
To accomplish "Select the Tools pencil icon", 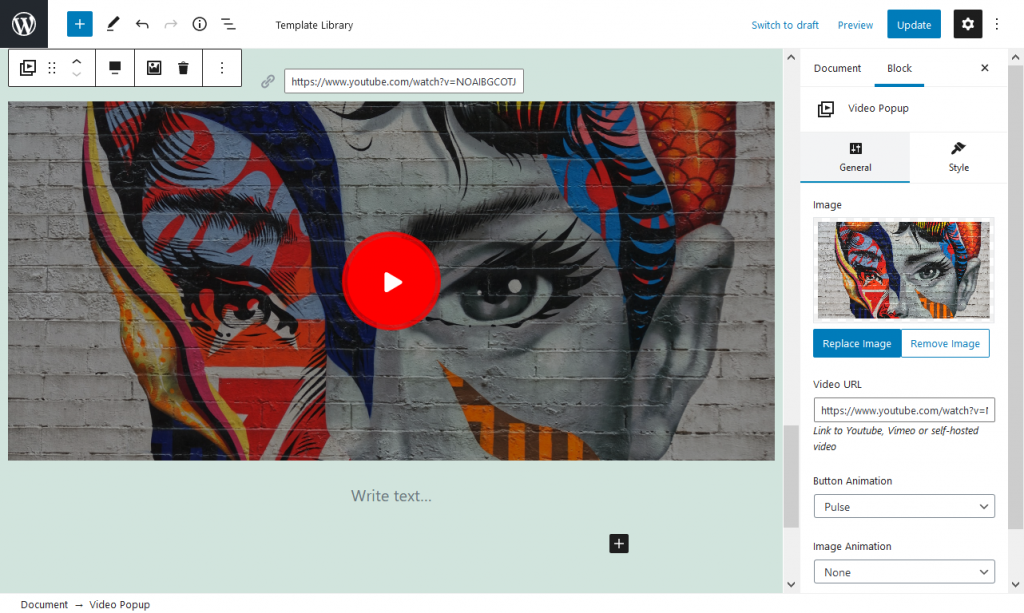I will [112, 24].
